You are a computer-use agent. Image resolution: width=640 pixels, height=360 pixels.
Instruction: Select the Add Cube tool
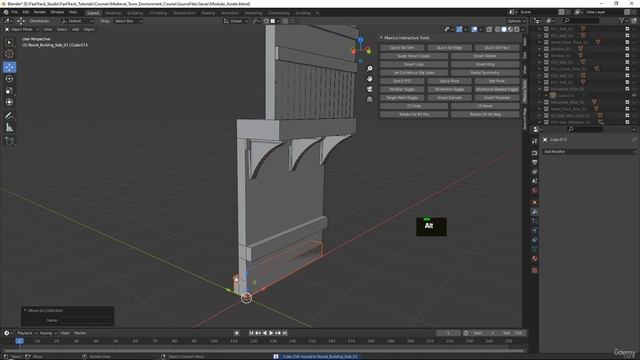click(9, 141)
